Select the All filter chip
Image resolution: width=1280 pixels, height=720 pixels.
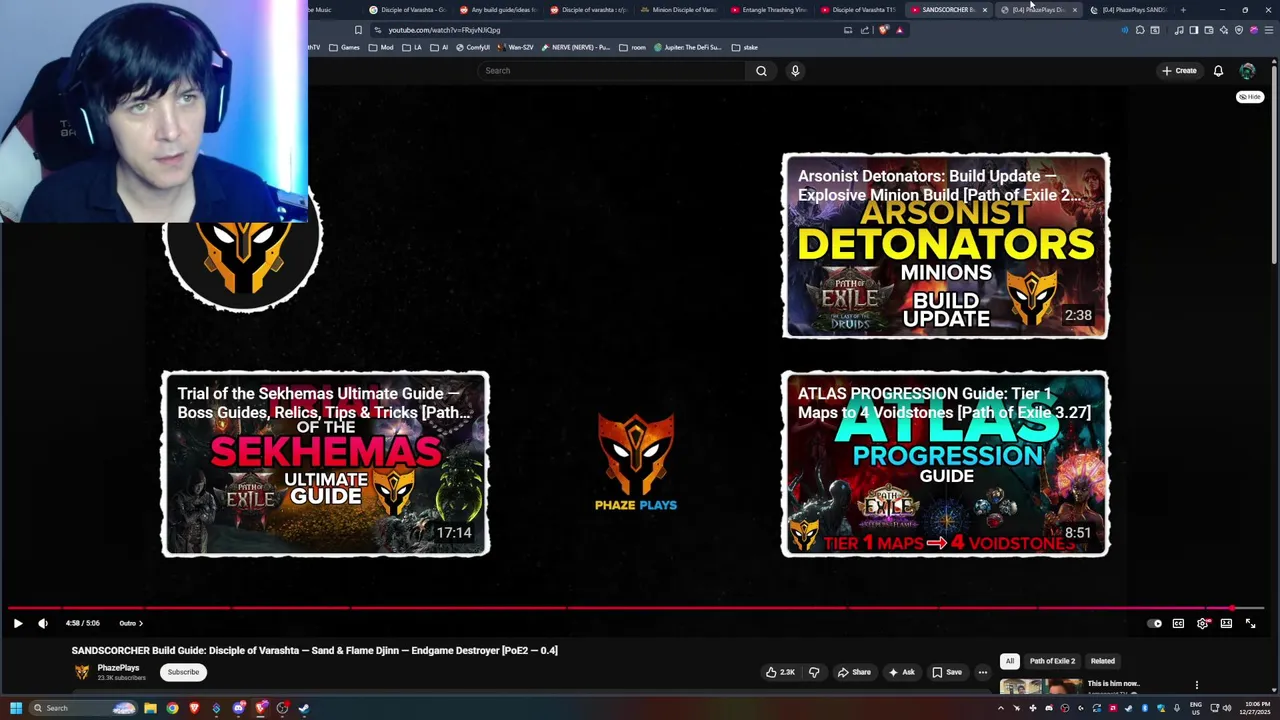[x=1010, y=661]
